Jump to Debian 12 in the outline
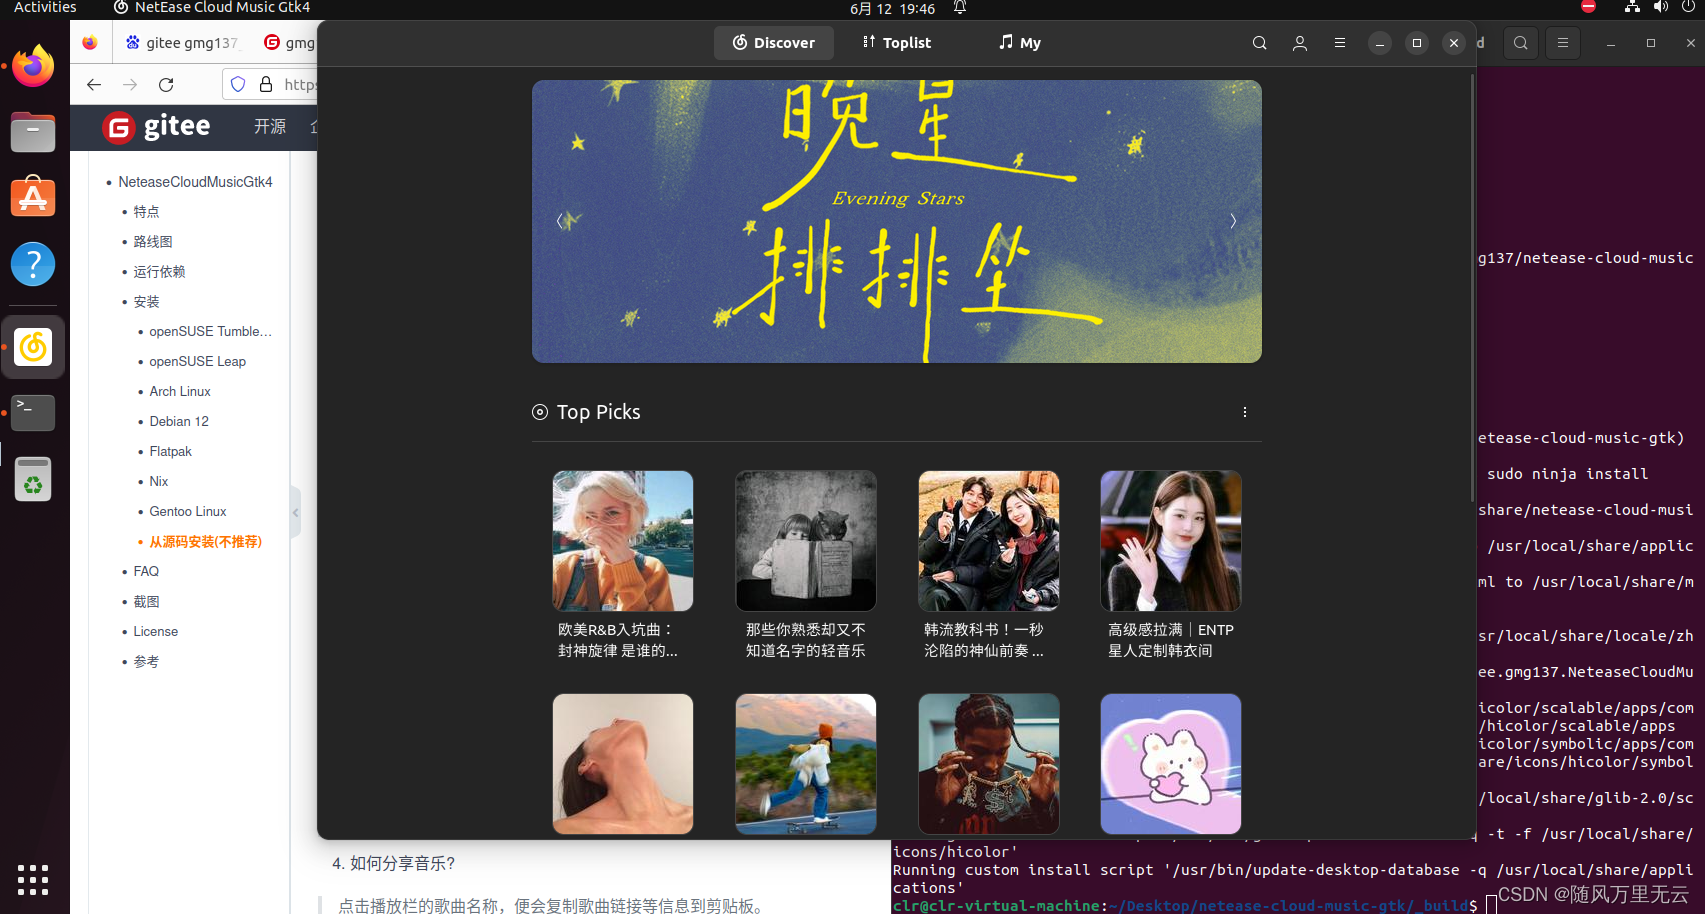Viewport: 1705px width, 914px height. (179, 422)
